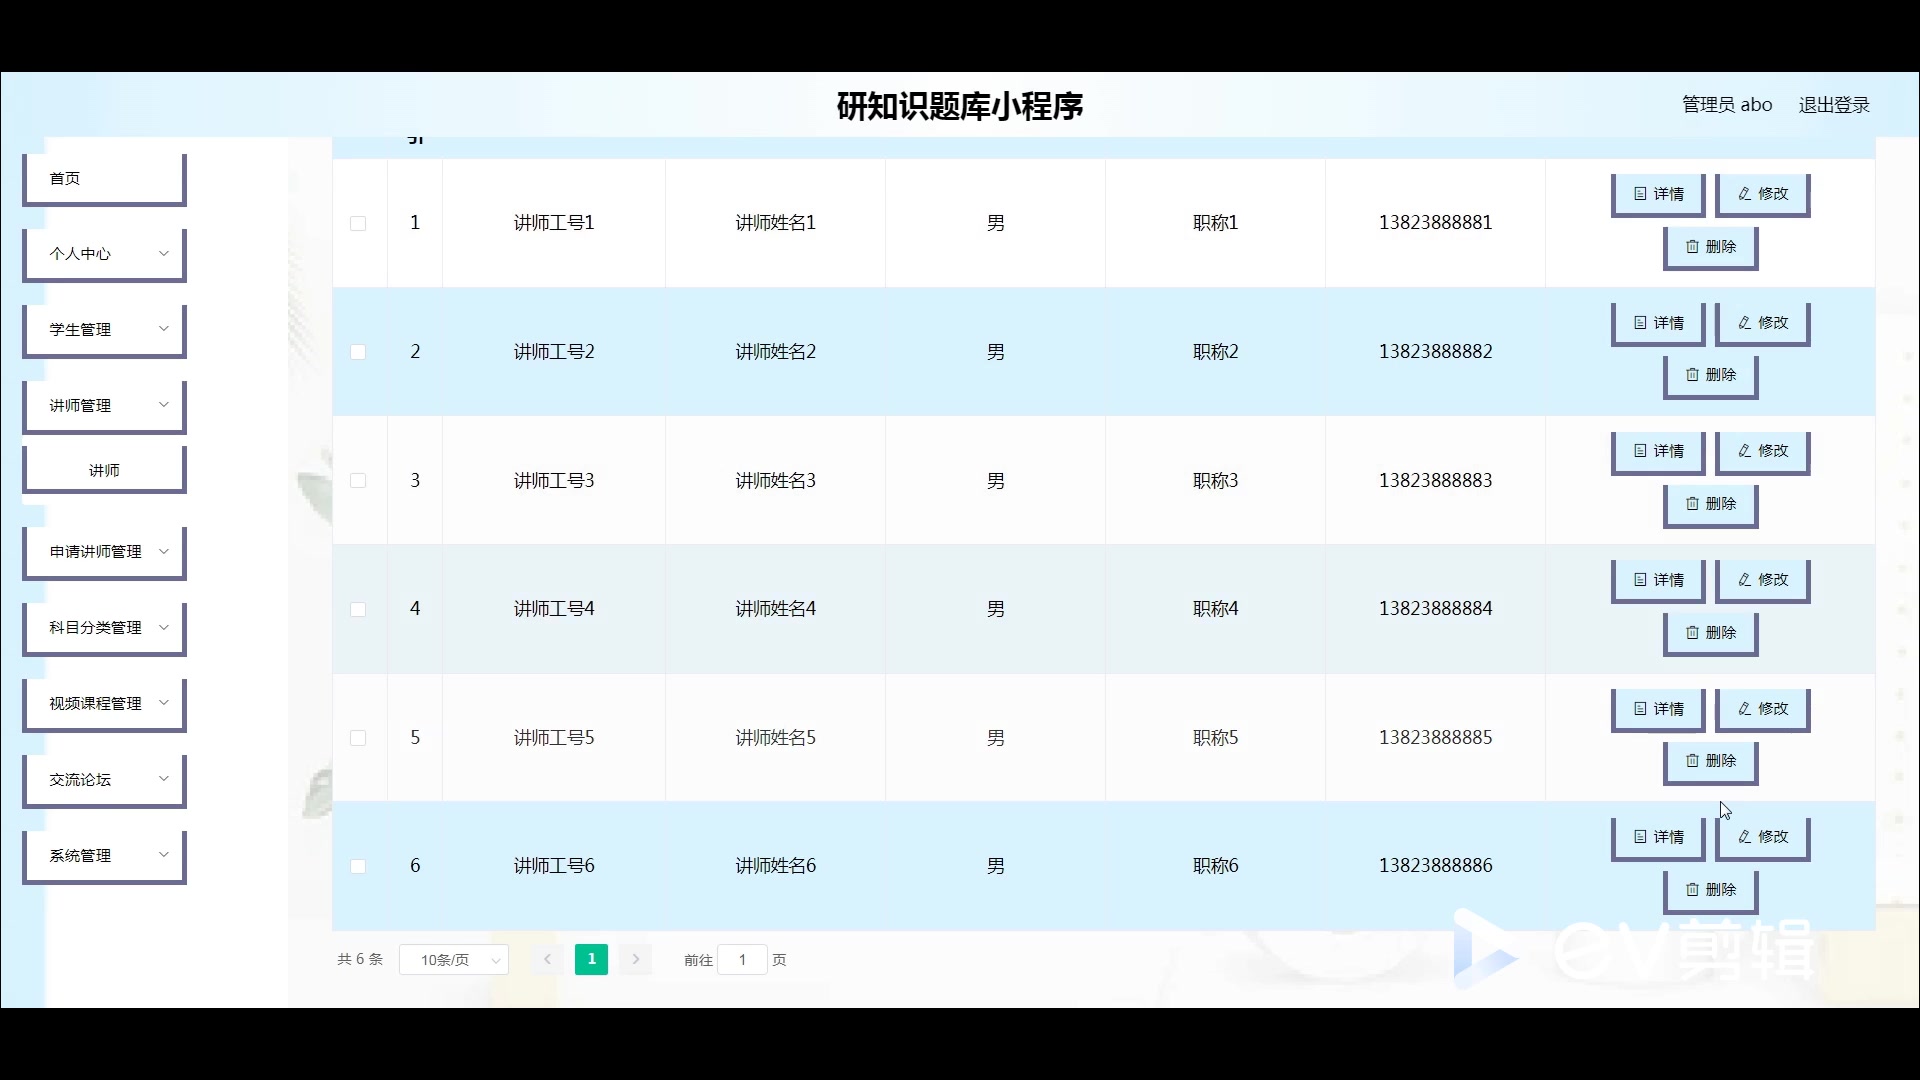
Task: Open the 详情 view for 讲师工号4
Action: pyautogui.click(x=1658, y=580)
